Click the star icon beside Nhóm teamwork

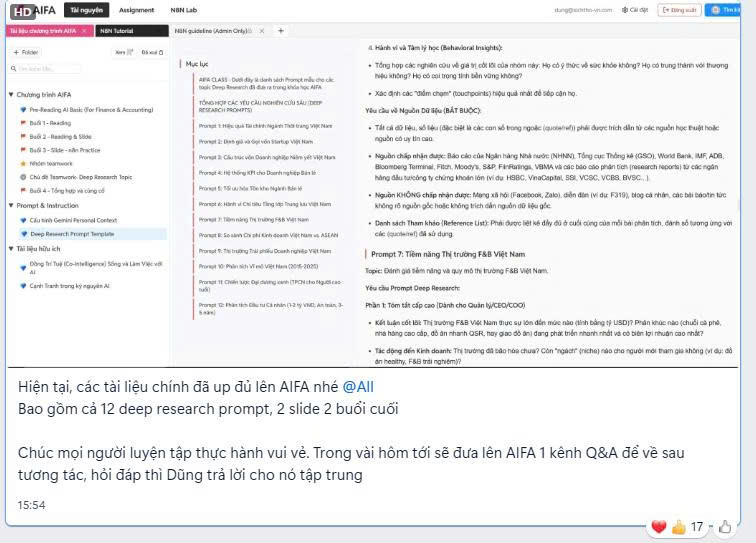[23, 164]
